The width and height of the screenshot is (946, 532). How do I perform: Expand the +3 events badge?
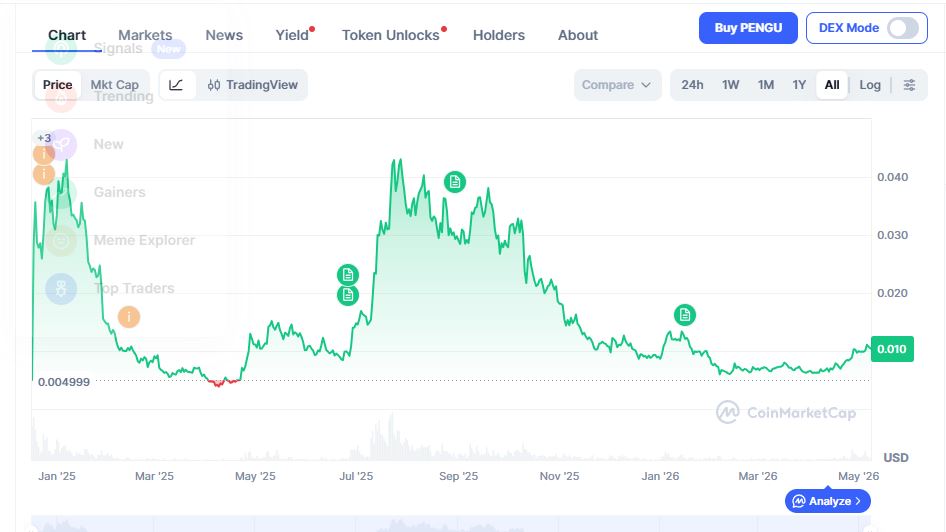pos(44,138)
